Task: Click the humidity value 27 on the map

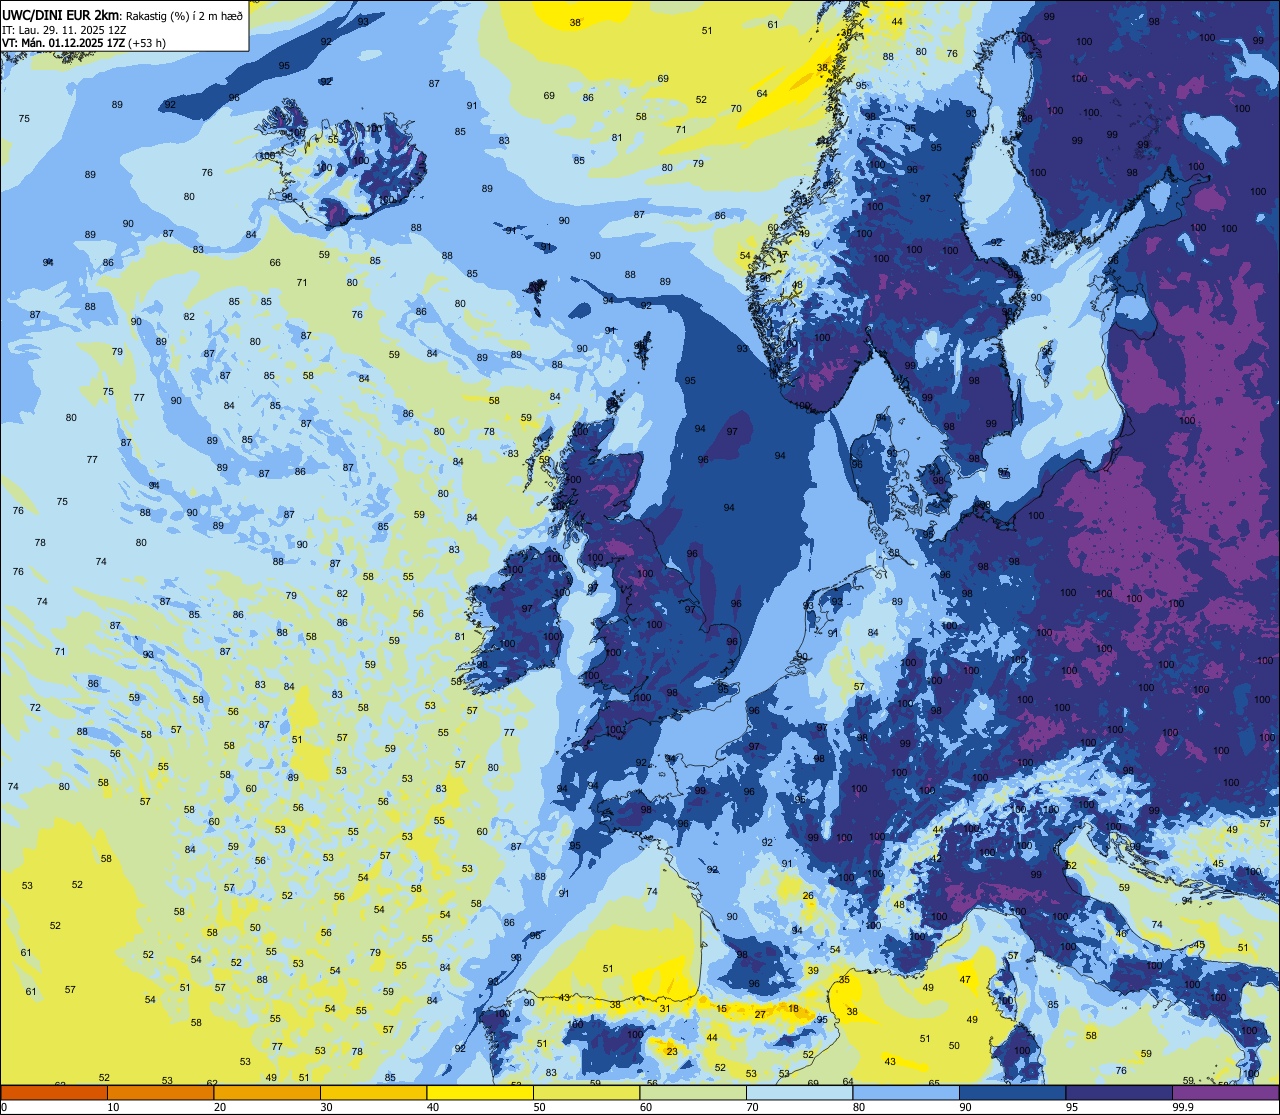Action: pyautogui.click(x=760, y=1014)
